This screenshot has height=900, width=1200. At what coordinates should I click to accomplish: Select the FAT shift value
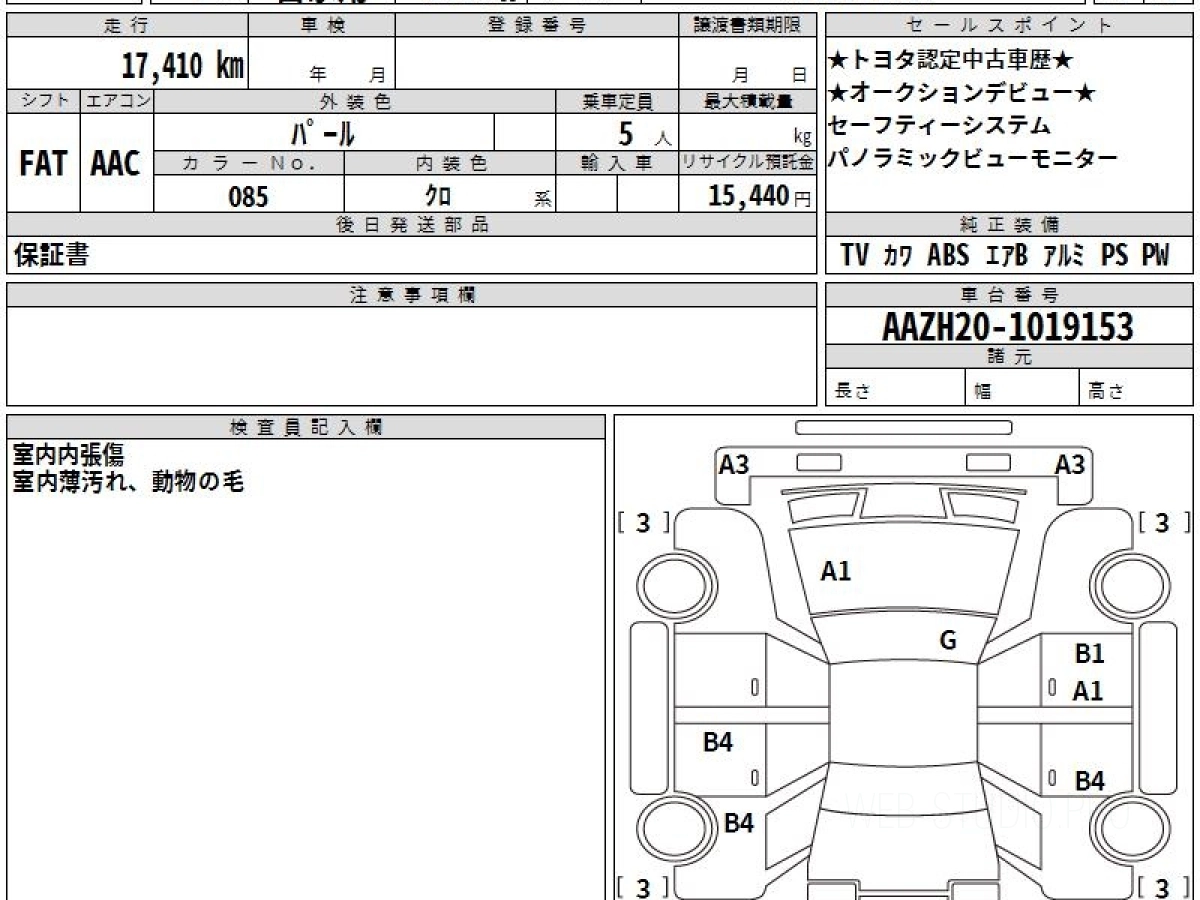coord(43,163)
